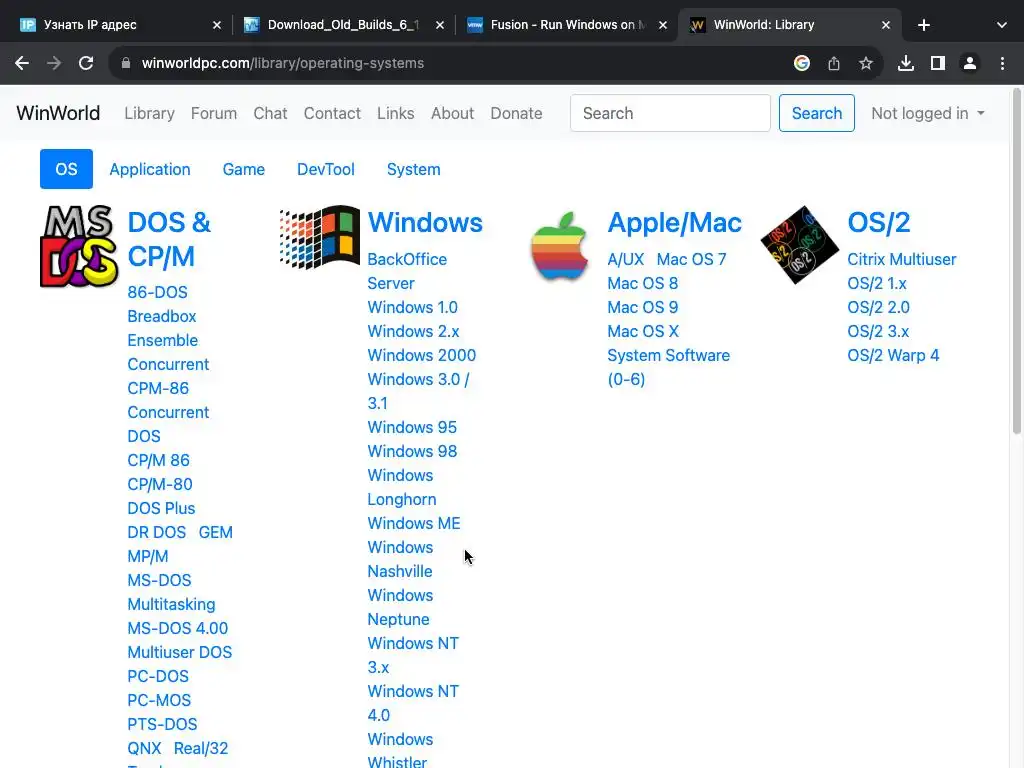1024x768 pixels.
Task: Open the downloads icon
Action: (x=905, y=63)
